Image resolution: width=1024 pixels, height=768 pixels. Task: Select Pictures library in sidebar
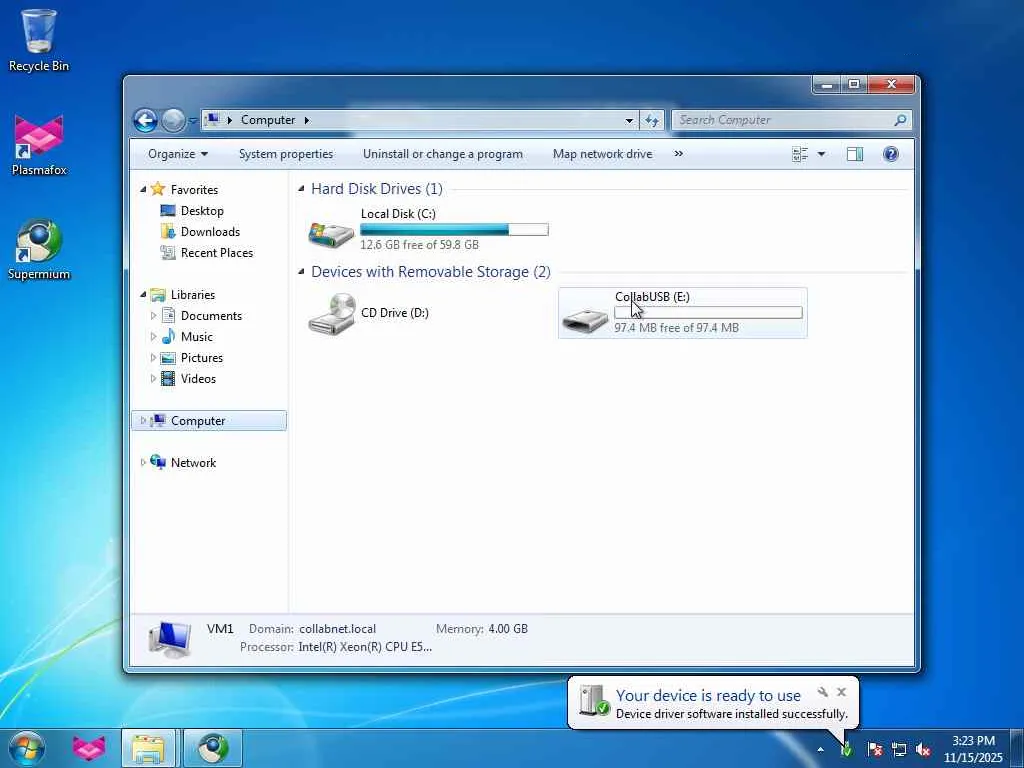point(202,357)
